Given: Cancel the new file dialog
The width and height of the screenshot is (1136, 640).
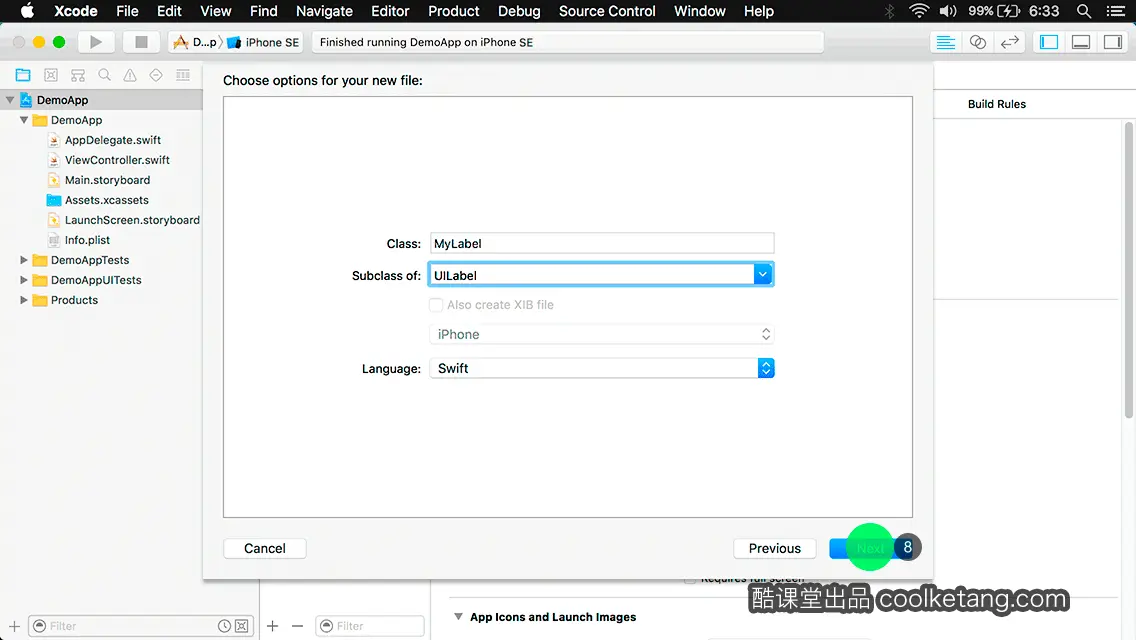Looking at the screenshot, I should click(264, 548).
